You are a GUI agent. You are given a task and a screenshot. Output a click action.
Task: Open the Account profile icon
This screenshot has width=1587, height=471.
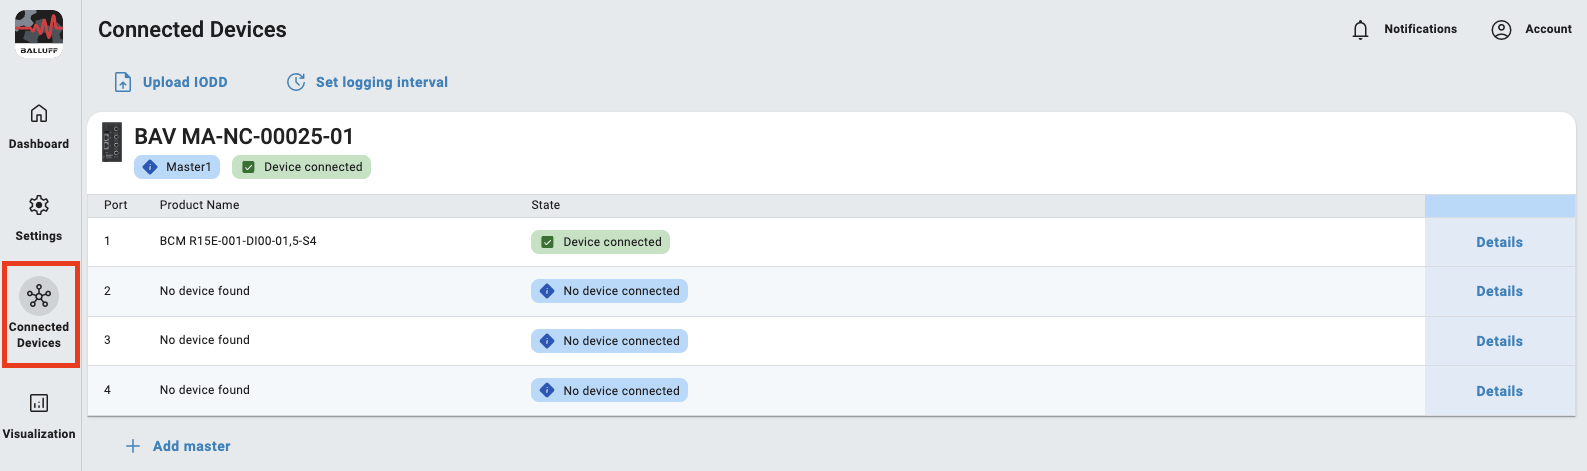[1501, 30]
